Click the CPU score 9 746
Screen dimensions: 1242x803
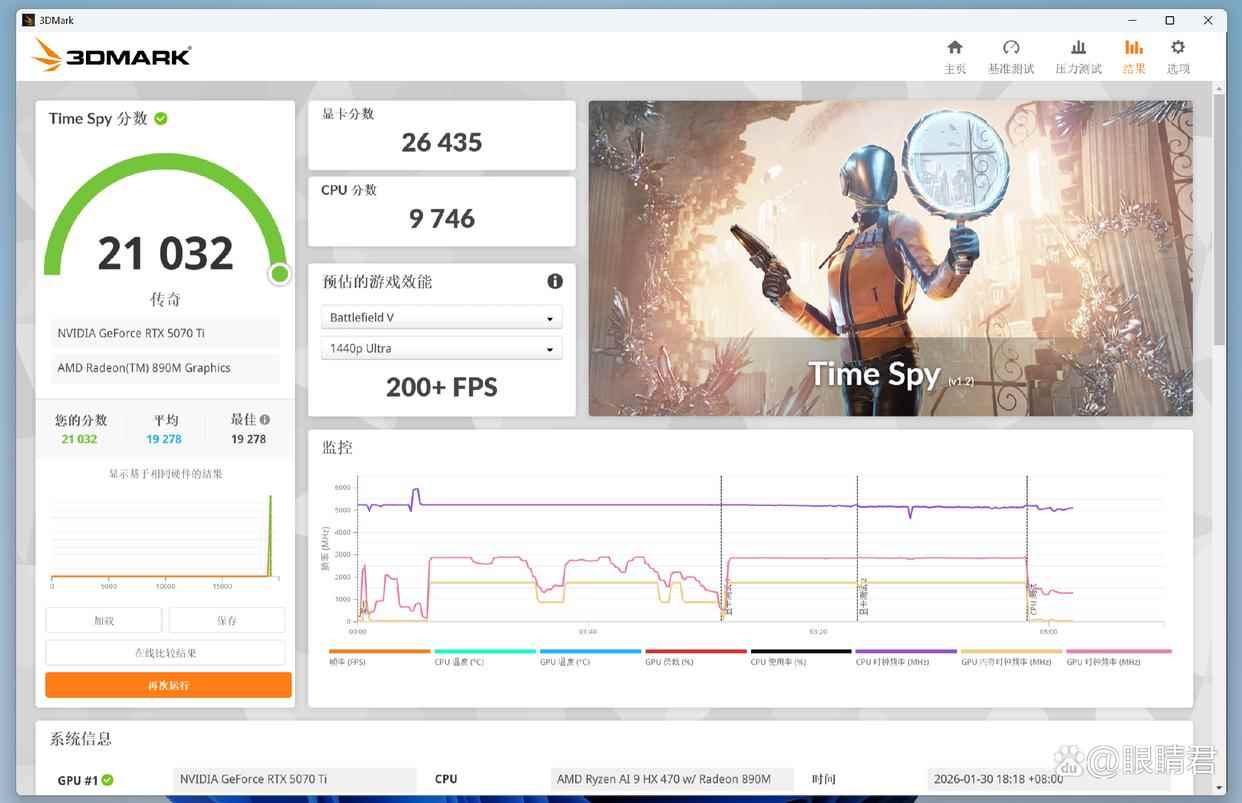coord(442,219)
